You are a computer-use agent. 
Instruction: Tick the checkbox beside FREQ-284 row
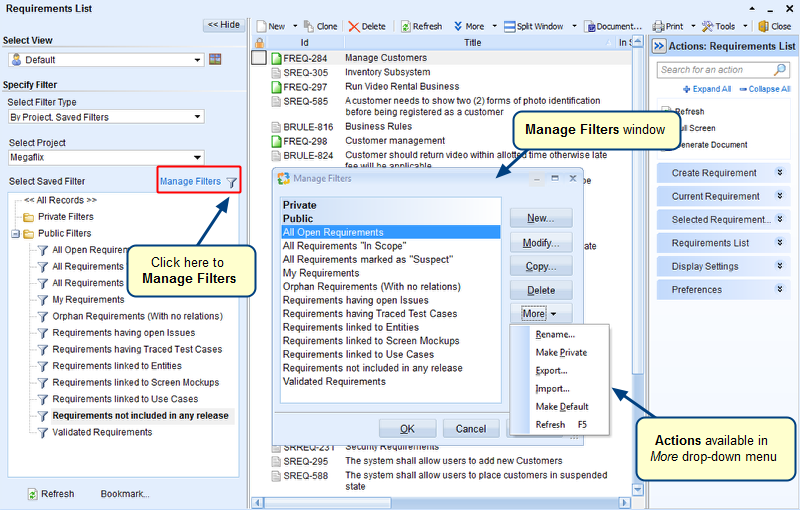[x=259, y=58]
